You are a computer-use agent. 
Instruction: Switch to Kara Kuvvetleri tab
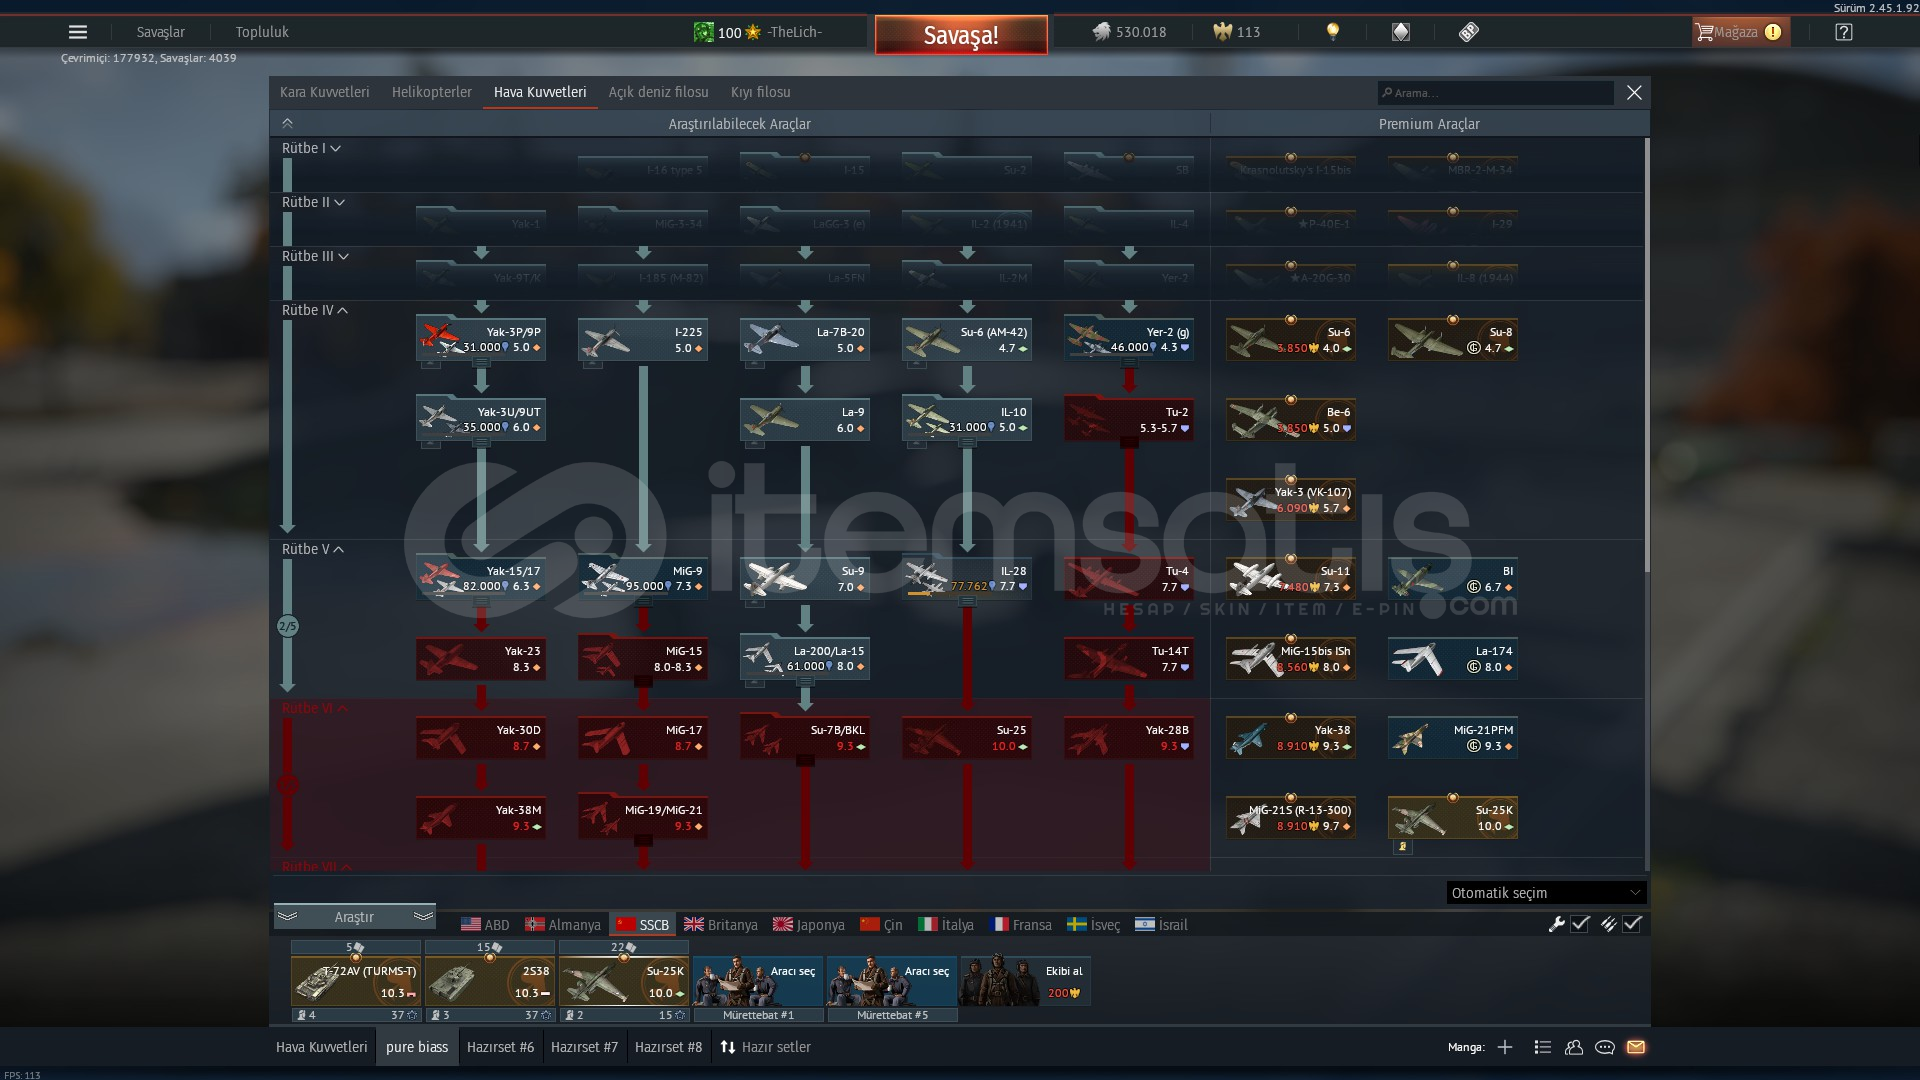point(324,92)
